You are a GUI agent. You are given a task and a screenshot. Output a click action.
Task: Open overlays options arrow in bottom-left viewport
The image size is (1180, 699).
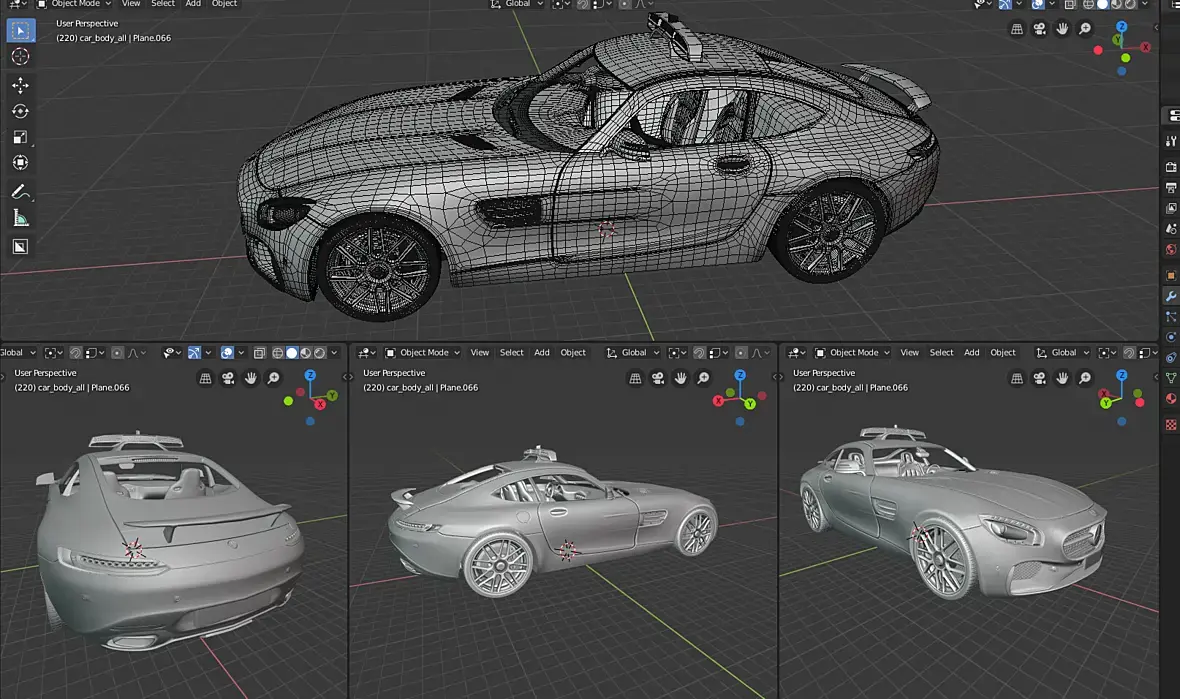[x=241, y=352]
